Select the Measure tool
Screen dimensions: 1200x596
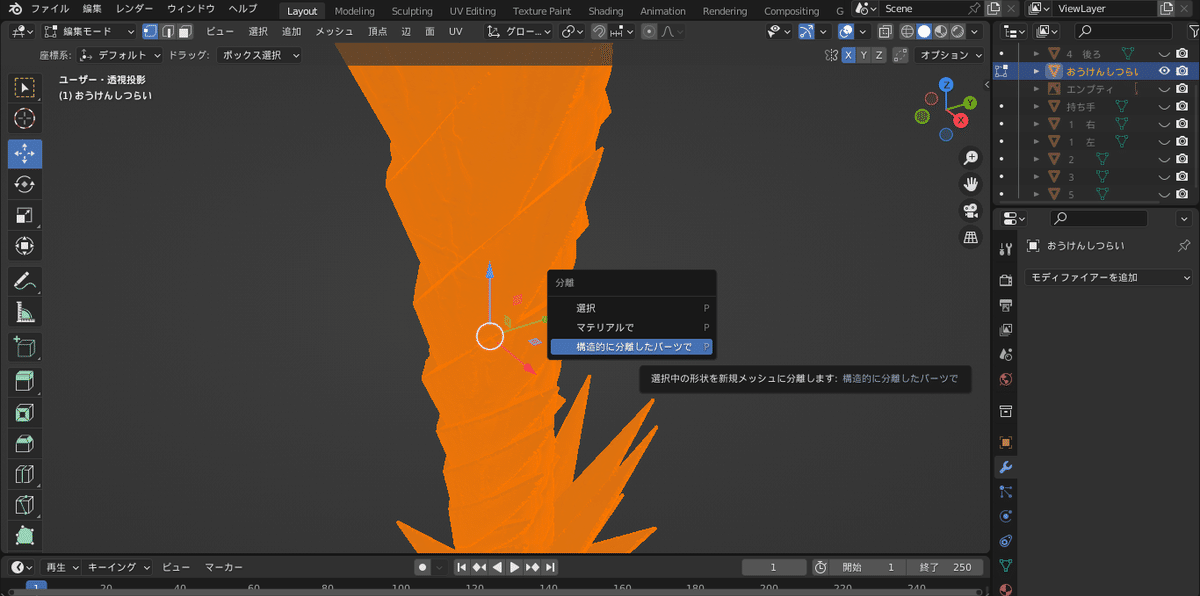pos(25,312)
